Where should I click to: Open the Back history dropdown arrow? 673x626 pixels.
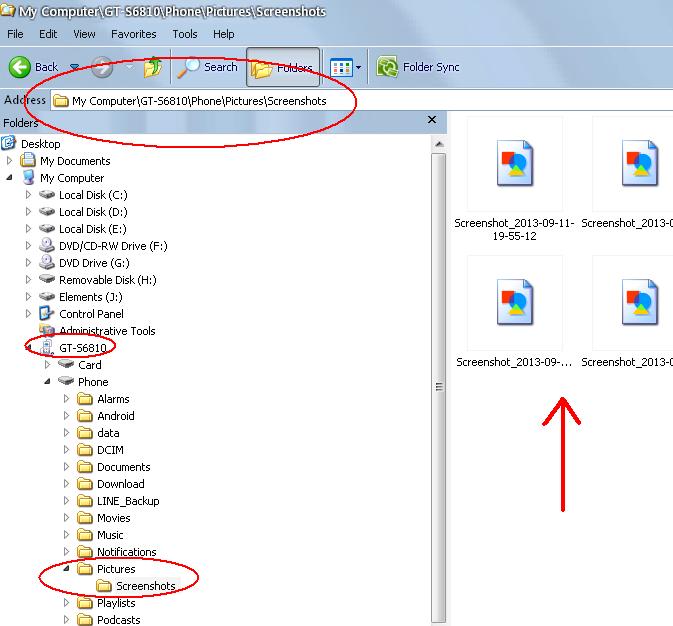pyautogui.click(x=75, y=67)
